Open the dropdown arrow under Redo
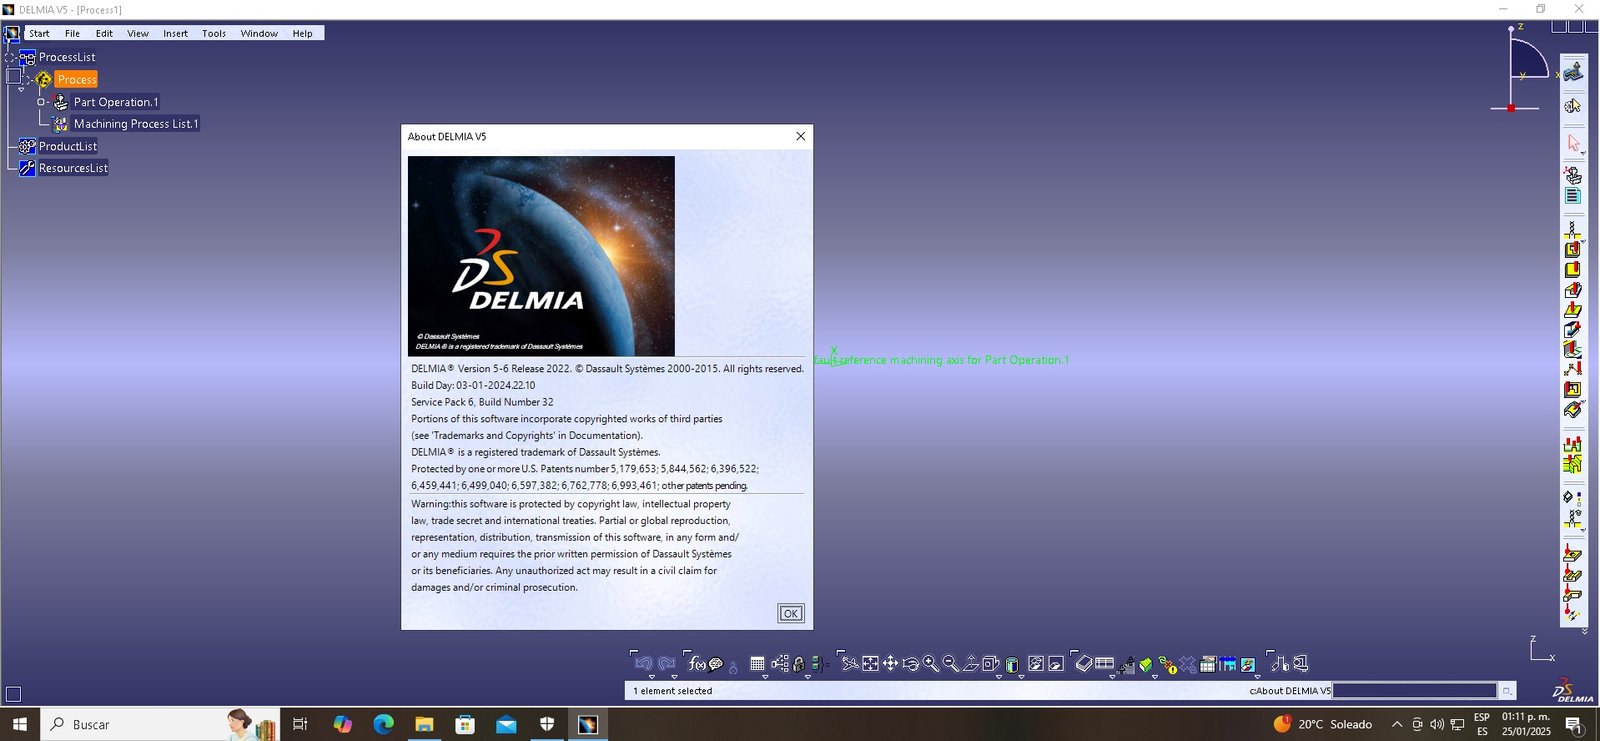 674,677
